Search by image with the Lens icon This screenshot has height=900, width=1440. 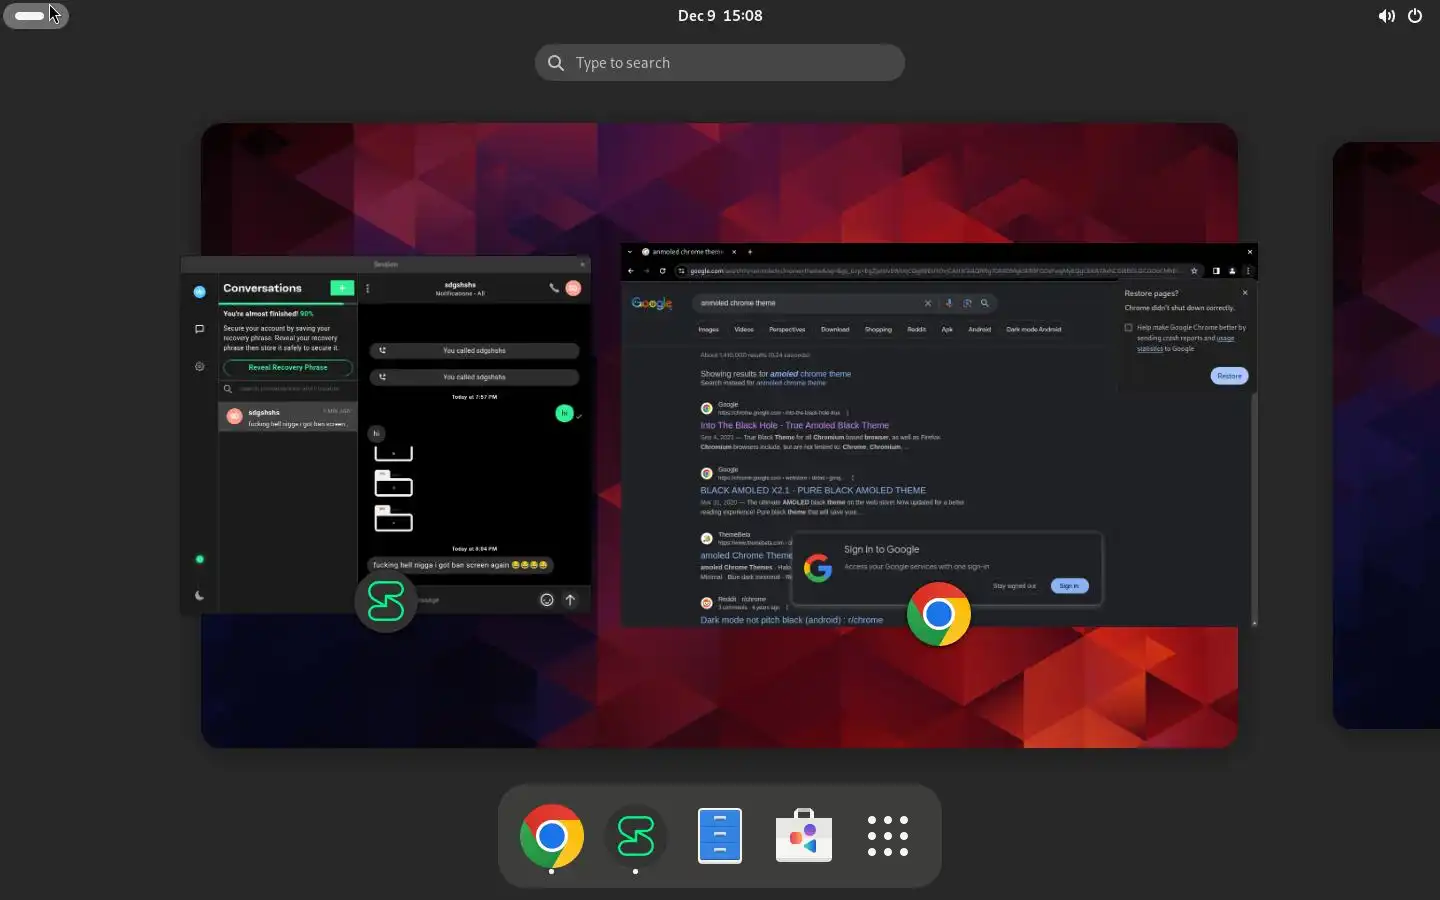pos(967,303)
